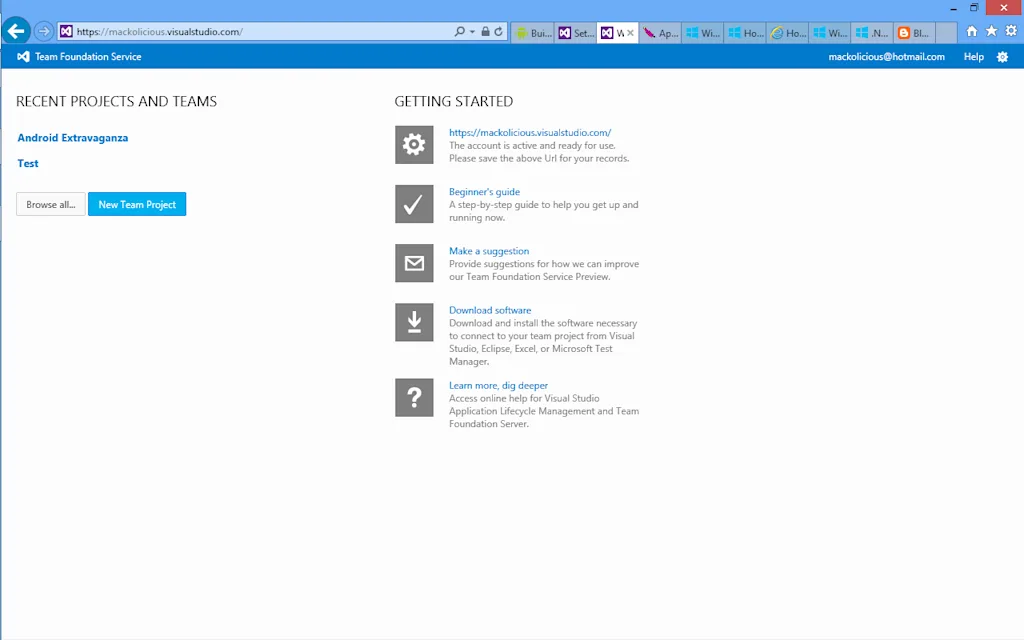Open the settings gear in blue header
The image size is (1024, 640).
1002,57
